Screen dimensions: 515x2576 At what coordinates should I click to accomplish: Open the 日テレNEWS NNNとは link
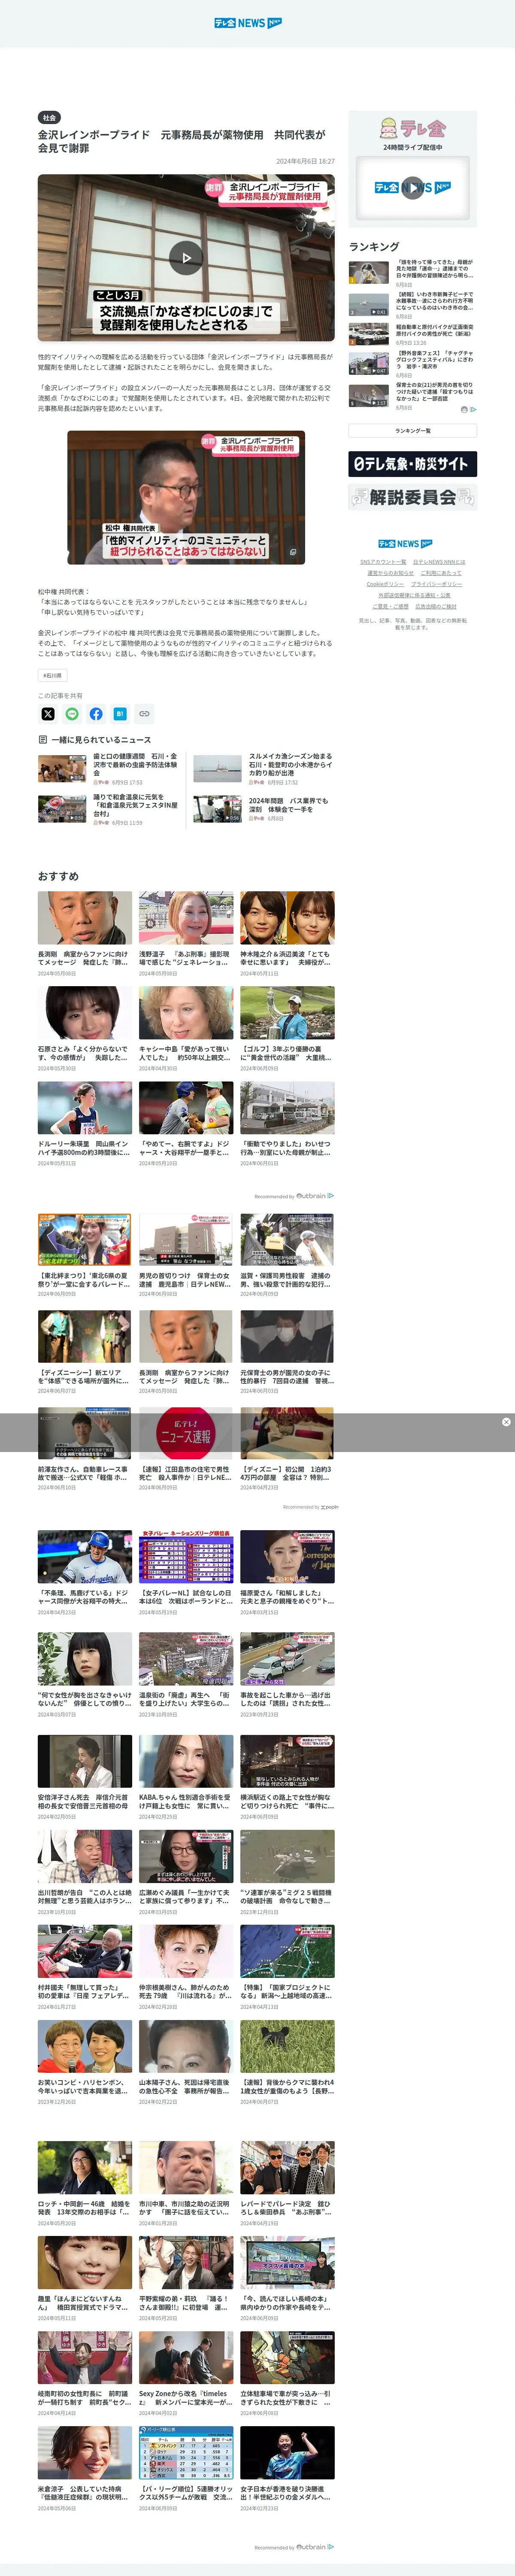[x=439, y=562]
